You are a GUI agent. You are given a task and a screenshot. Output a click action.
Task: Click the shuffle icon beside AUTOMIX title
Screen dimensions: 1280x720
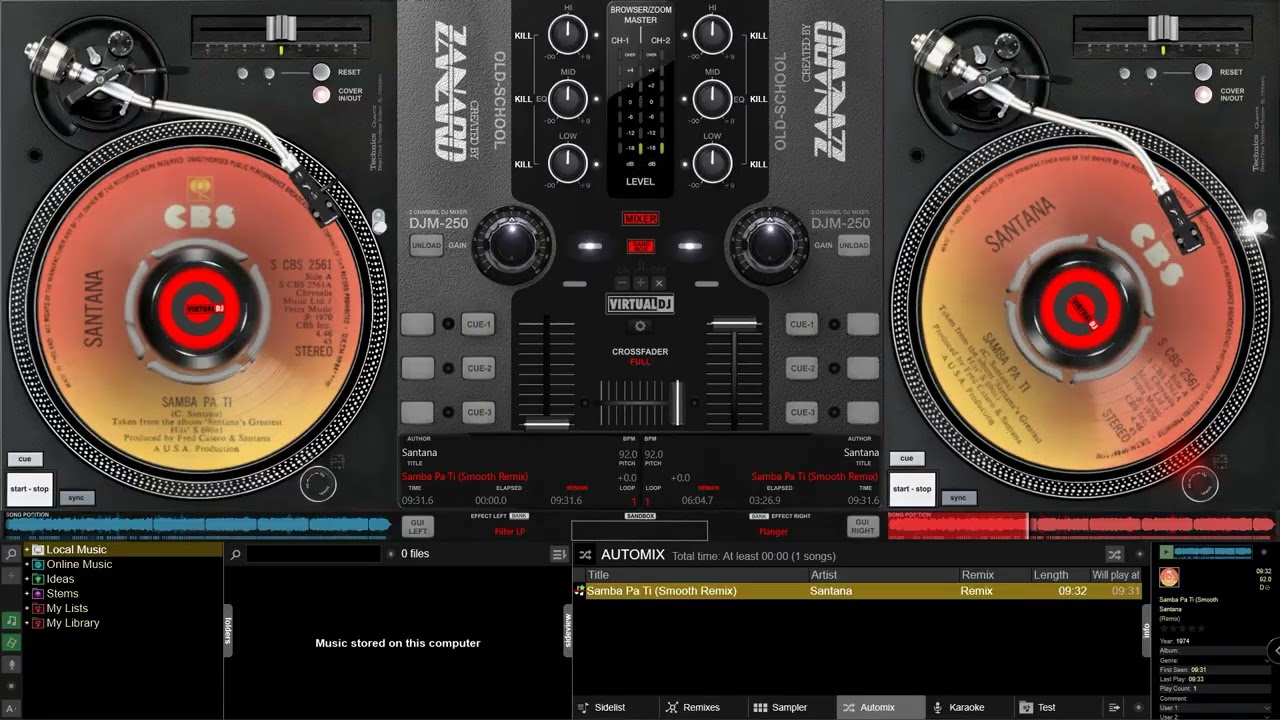(x=585, y=554)
